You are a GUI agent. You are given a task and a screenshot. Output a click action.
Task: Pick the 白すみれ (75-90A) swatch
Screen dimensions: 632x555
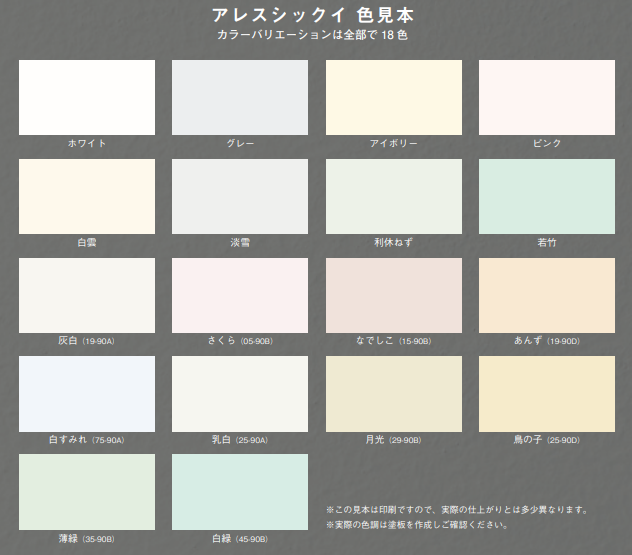tap(87, 393)
